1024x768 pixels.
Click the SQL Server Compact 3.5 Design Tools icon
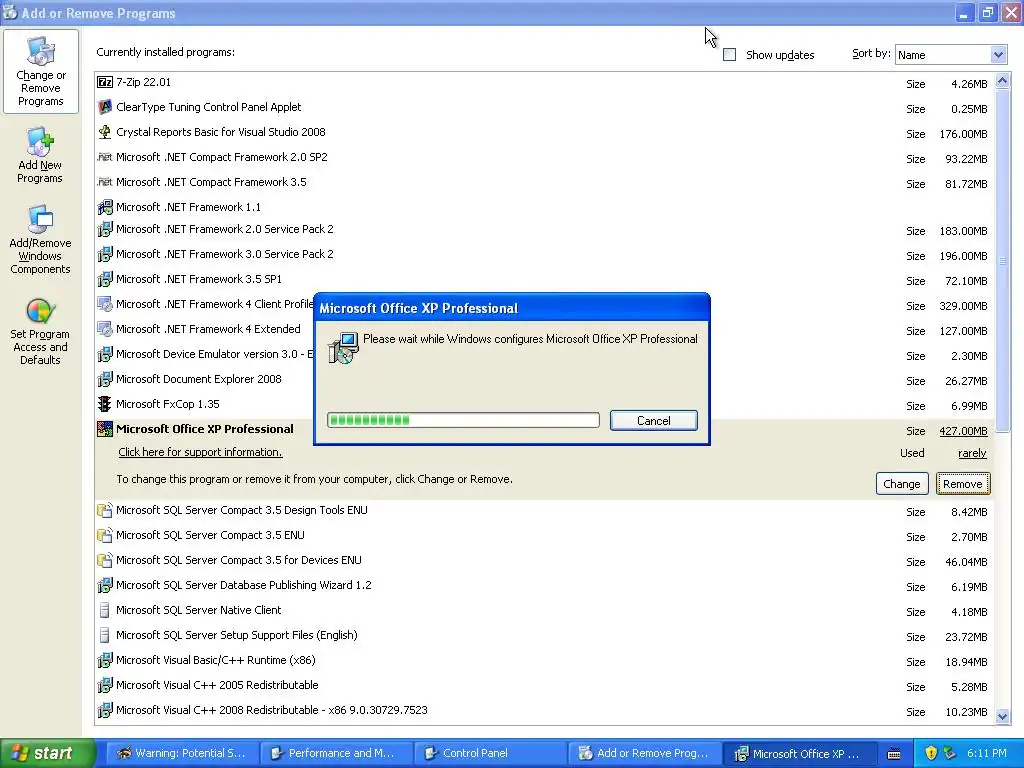coord(104,510)
